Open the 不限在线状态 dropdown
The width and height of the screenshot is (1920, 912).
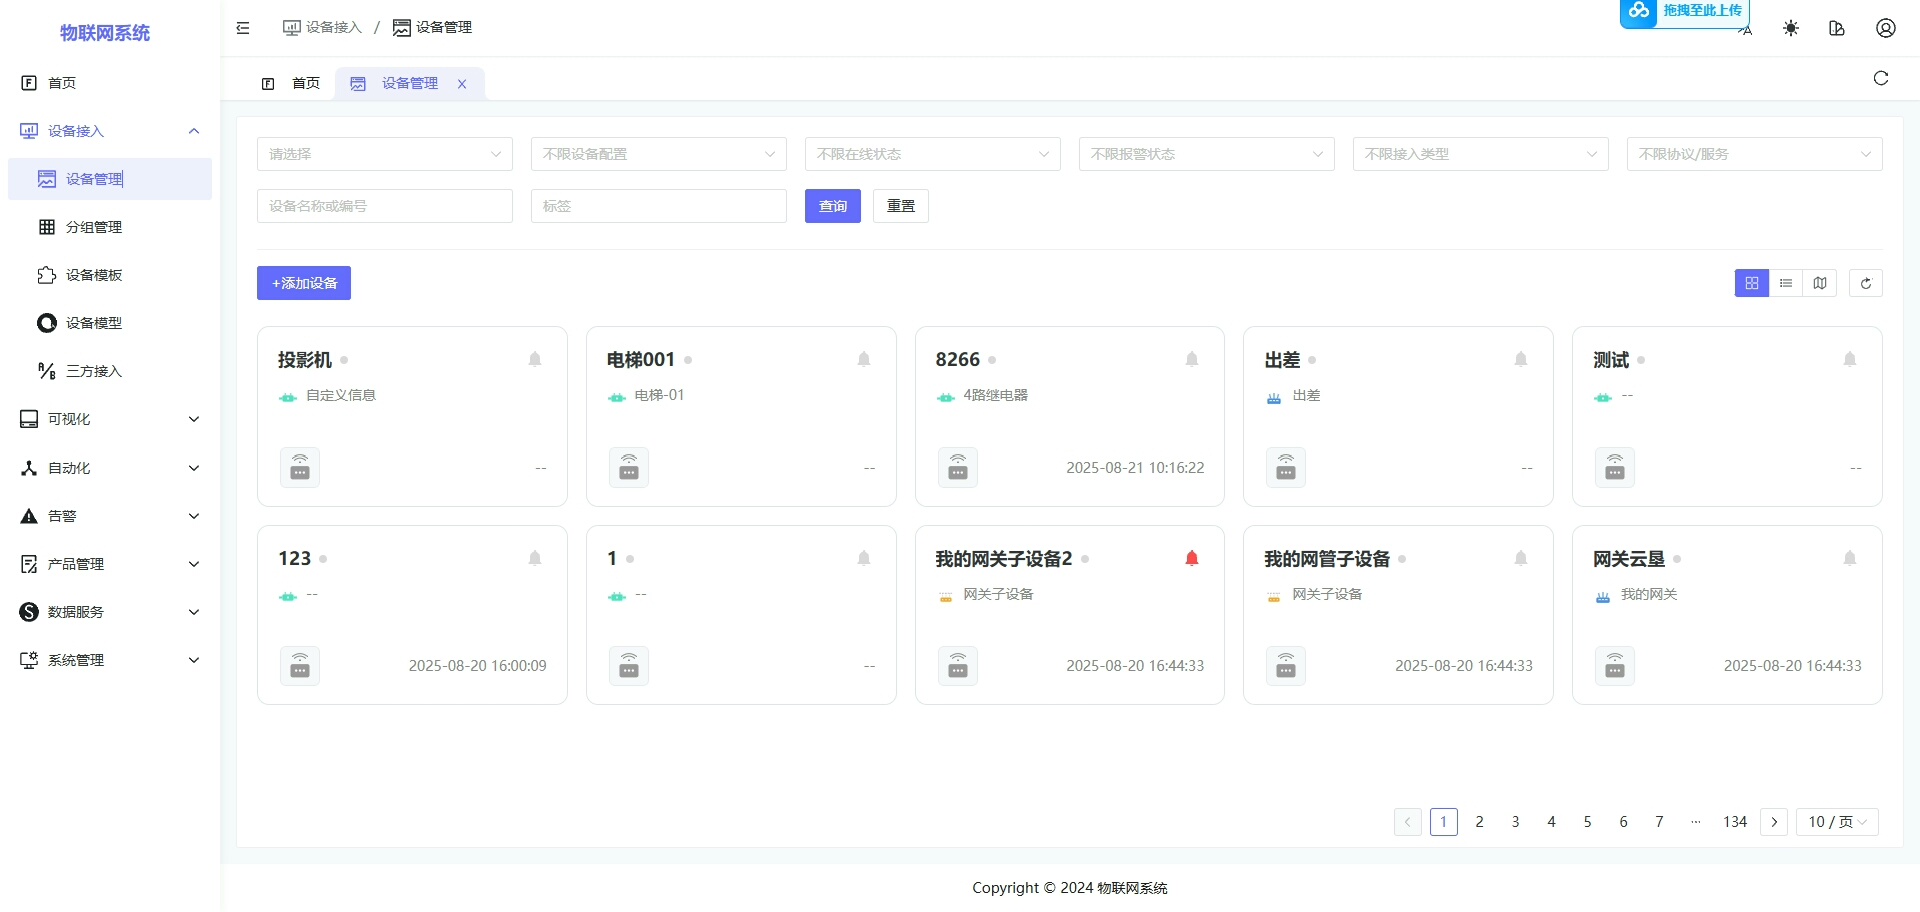pyautogui.click(x=932, y=154)
